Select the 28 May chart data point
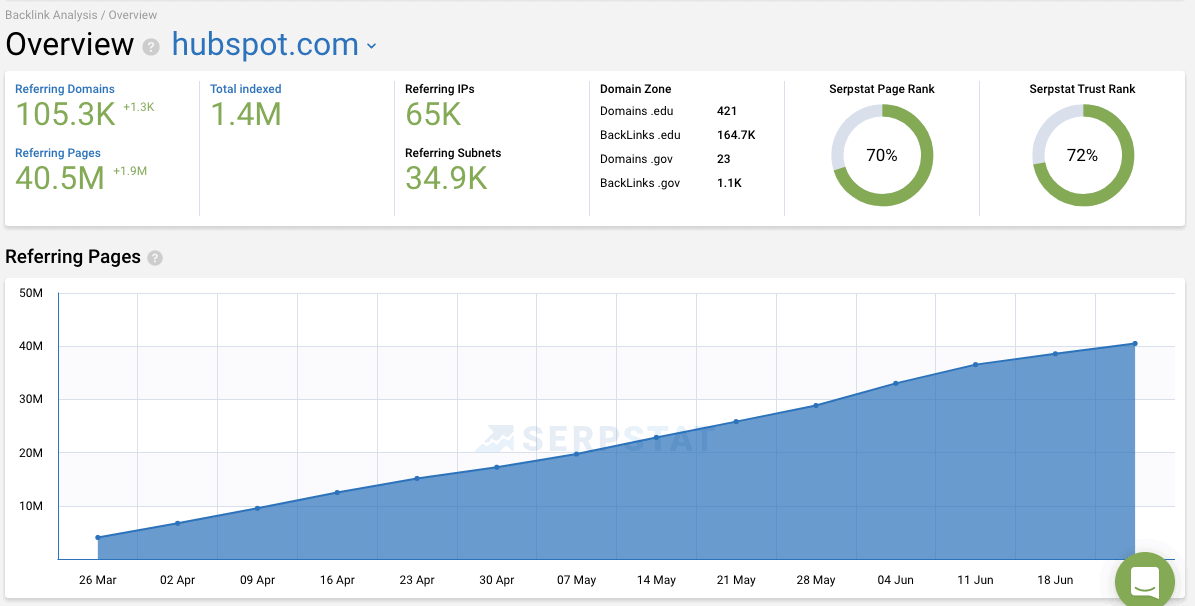This screenshot has height=606, width=1195. point(816,406)
